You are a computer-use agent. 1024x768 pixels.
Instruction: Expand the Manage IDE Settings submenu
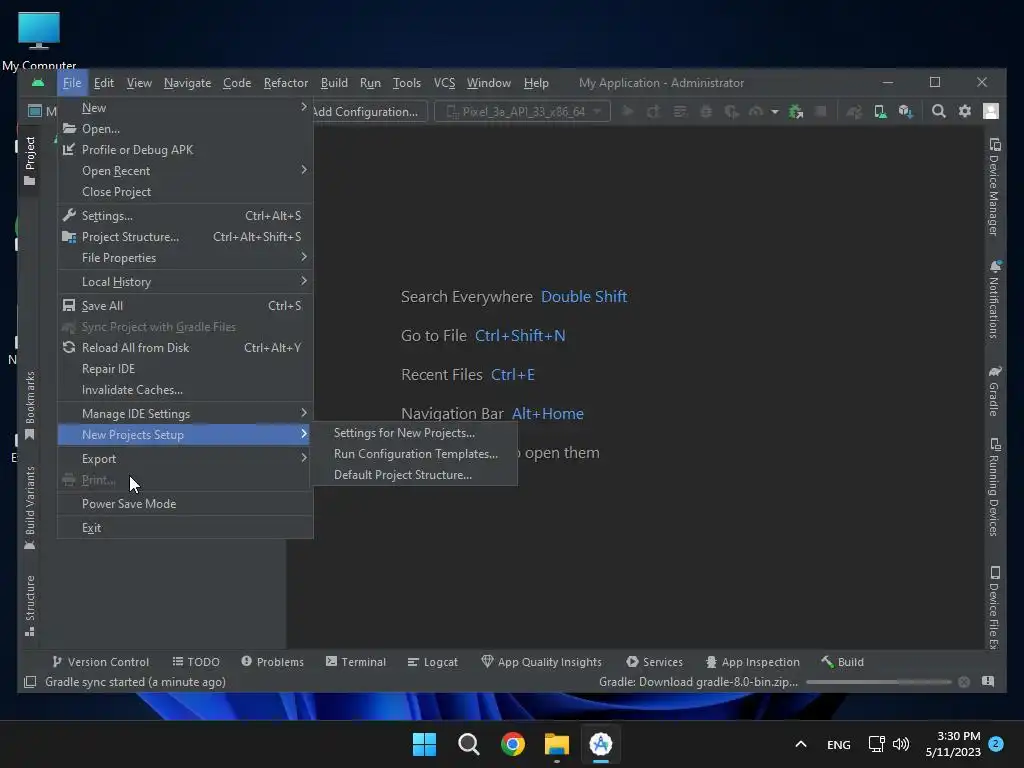click(x=185, y=413)
